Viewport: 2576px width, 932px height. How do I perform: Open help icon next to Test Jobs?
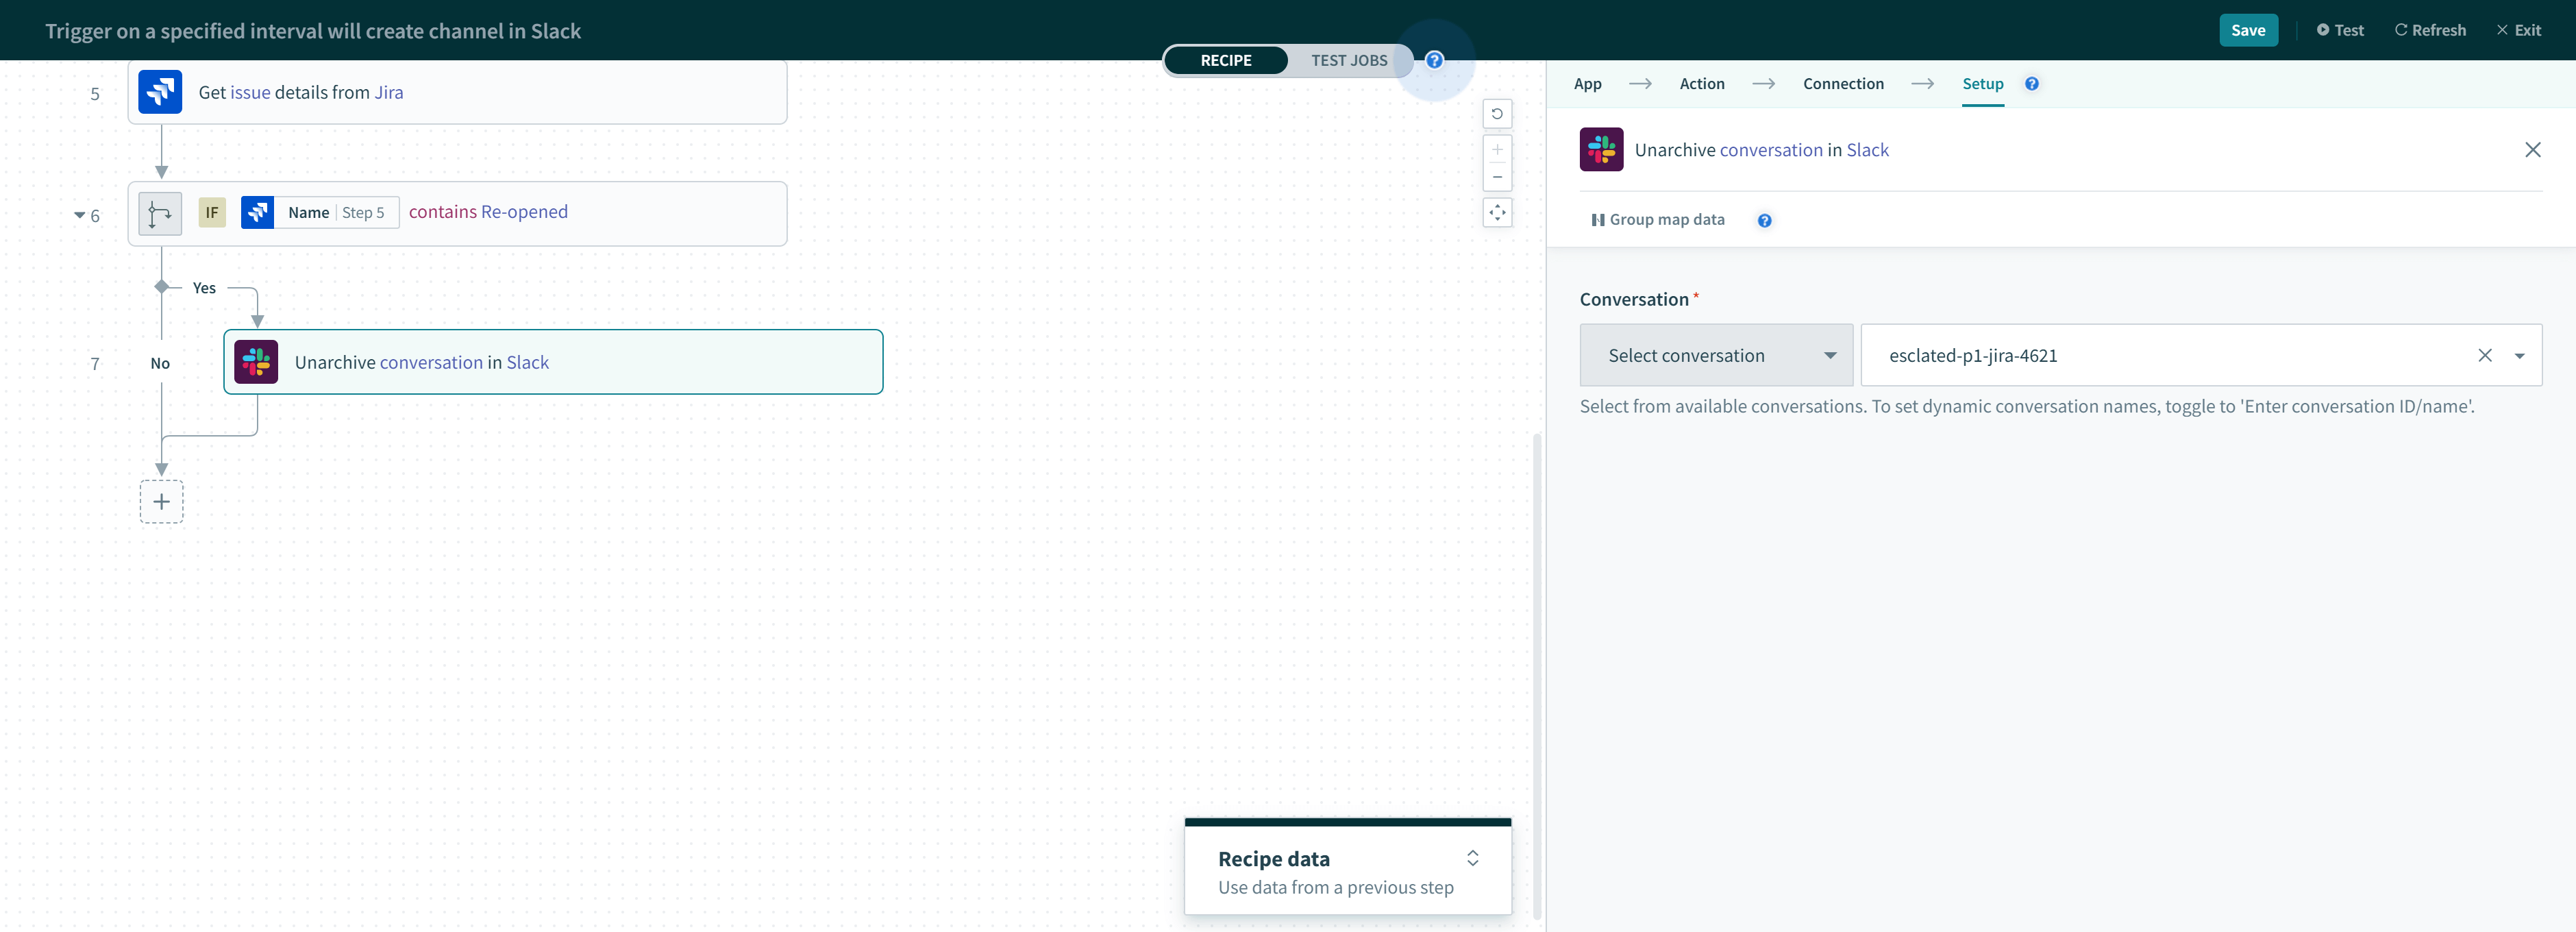pos(1434,60)
